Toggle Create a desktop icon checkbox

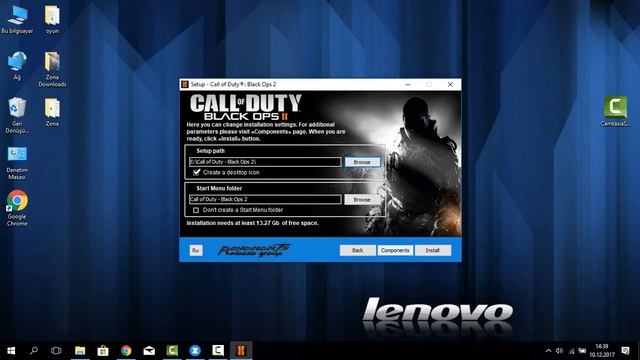(196, 172)
